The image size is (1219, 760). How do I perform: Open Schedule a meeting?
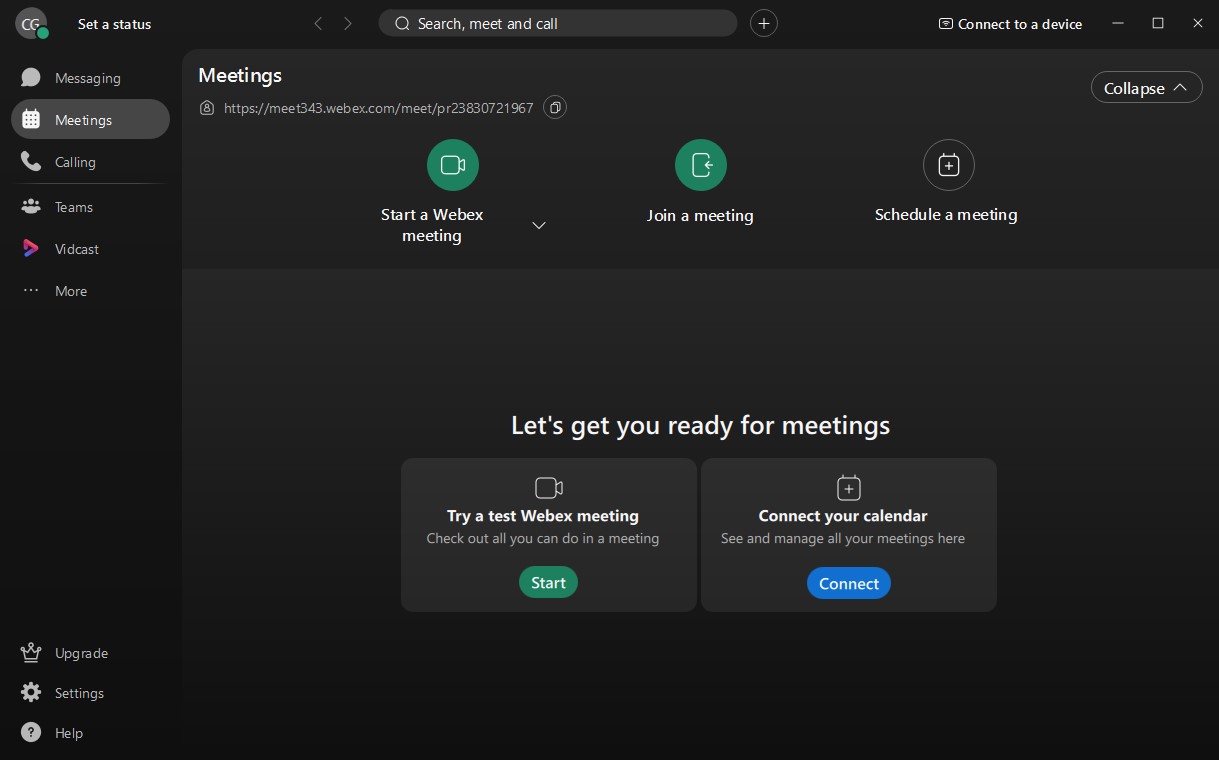tap(947, 165)
